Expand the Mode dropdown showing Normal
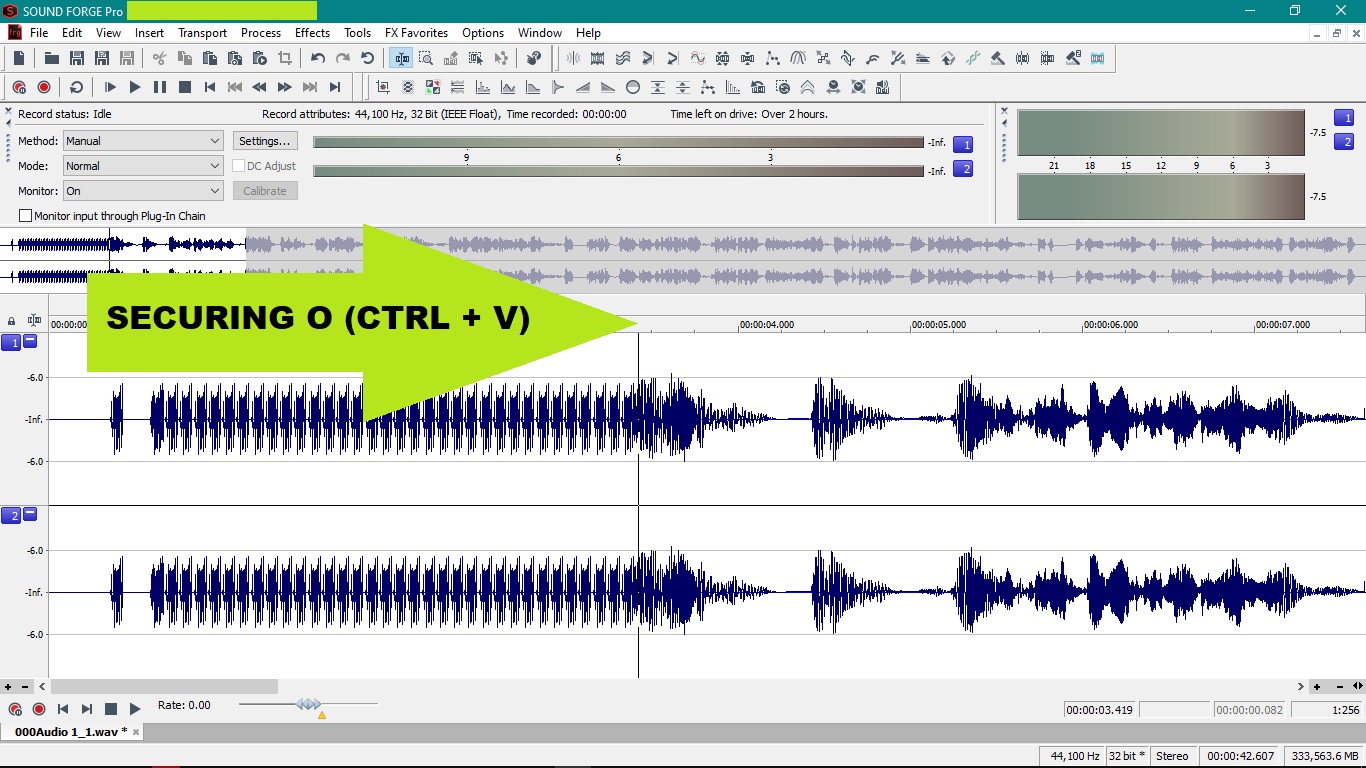Image resolution: width=1366 pixels, height=768 pixels. tap(143, 166)
